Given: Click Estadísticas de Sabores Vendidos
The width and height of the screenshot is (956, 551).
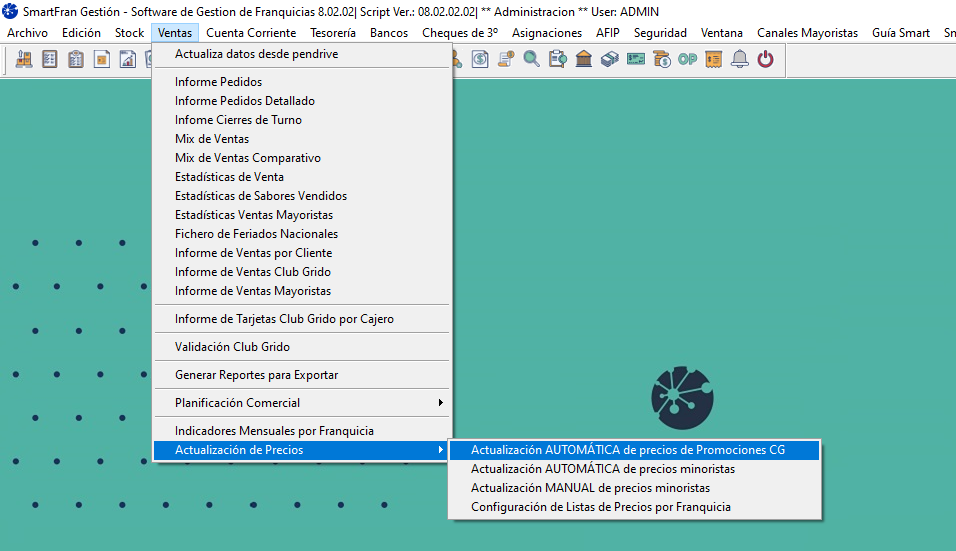Looking at the screenshot, I should pyautogui.click(x=260, y=196).
